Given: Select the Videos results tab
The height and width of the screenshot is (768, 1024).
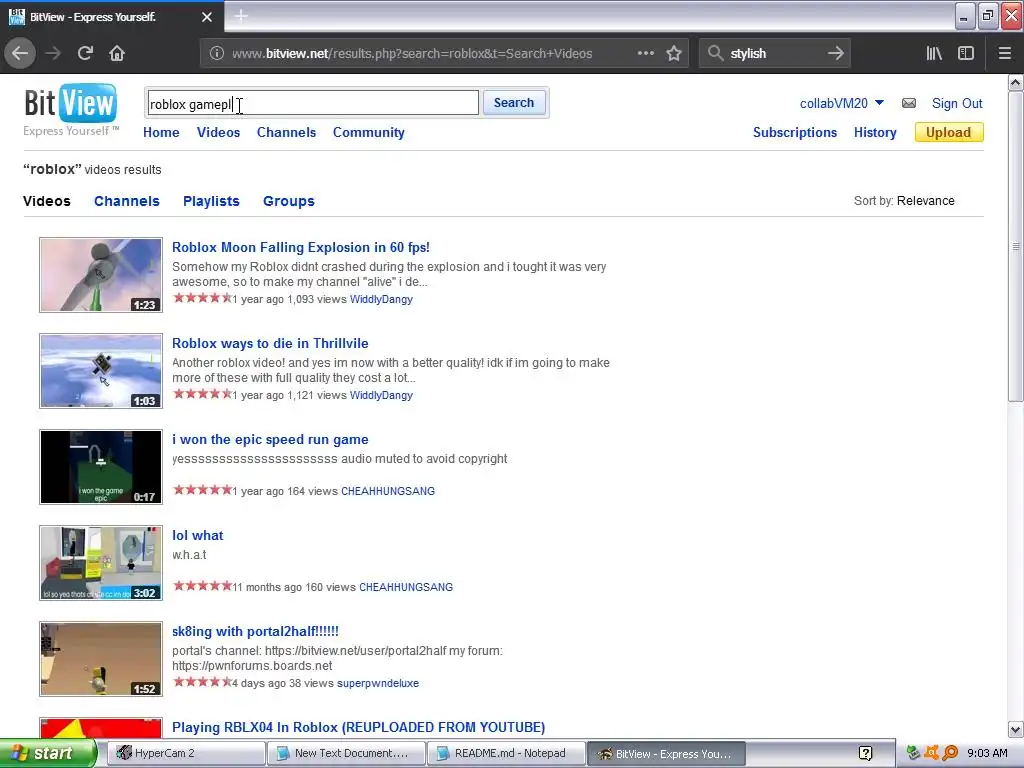Looking at the screenshot, I should pyautogui.click(x=46, y=201).
